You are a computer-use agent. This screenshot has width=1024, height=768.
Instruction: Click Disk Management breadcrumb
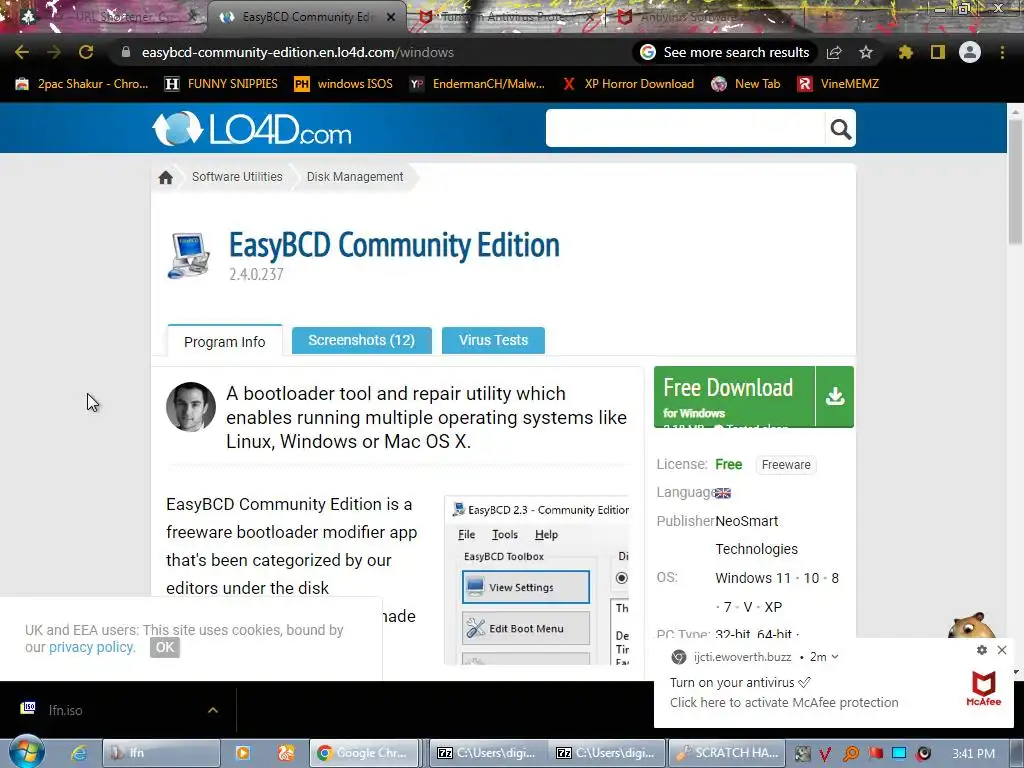coord(355,176)
